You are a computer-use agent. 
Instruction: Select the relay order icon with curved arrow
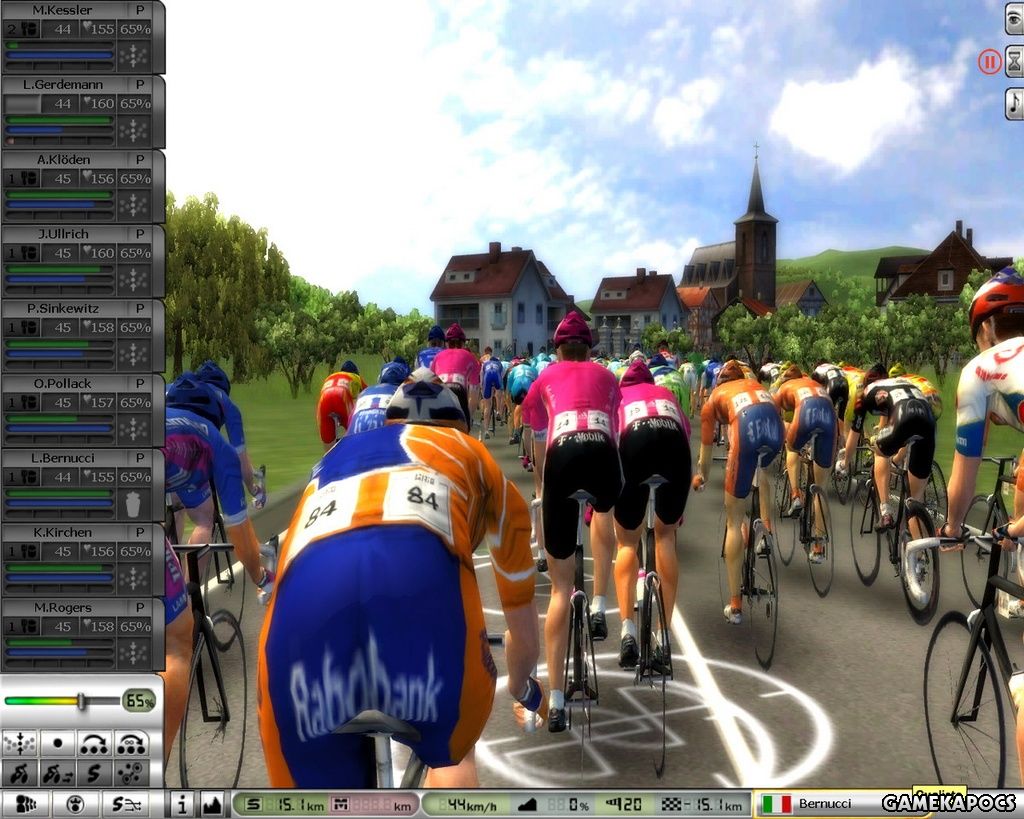[95, 743]
